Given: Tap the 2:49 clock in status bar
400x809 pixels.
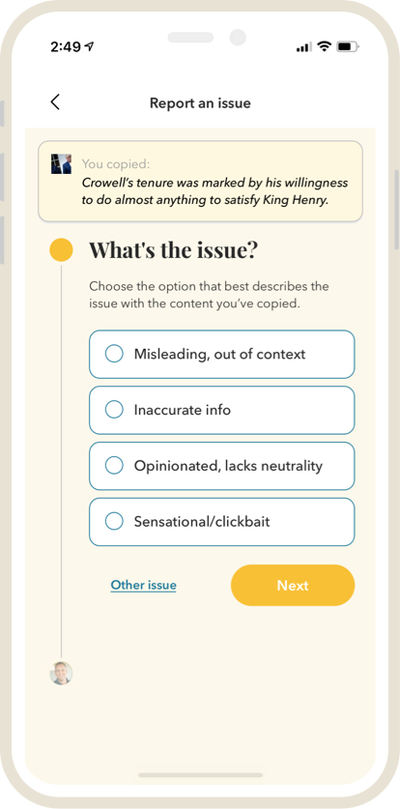Looking at the screenshot, I should (x=66, y=47).
